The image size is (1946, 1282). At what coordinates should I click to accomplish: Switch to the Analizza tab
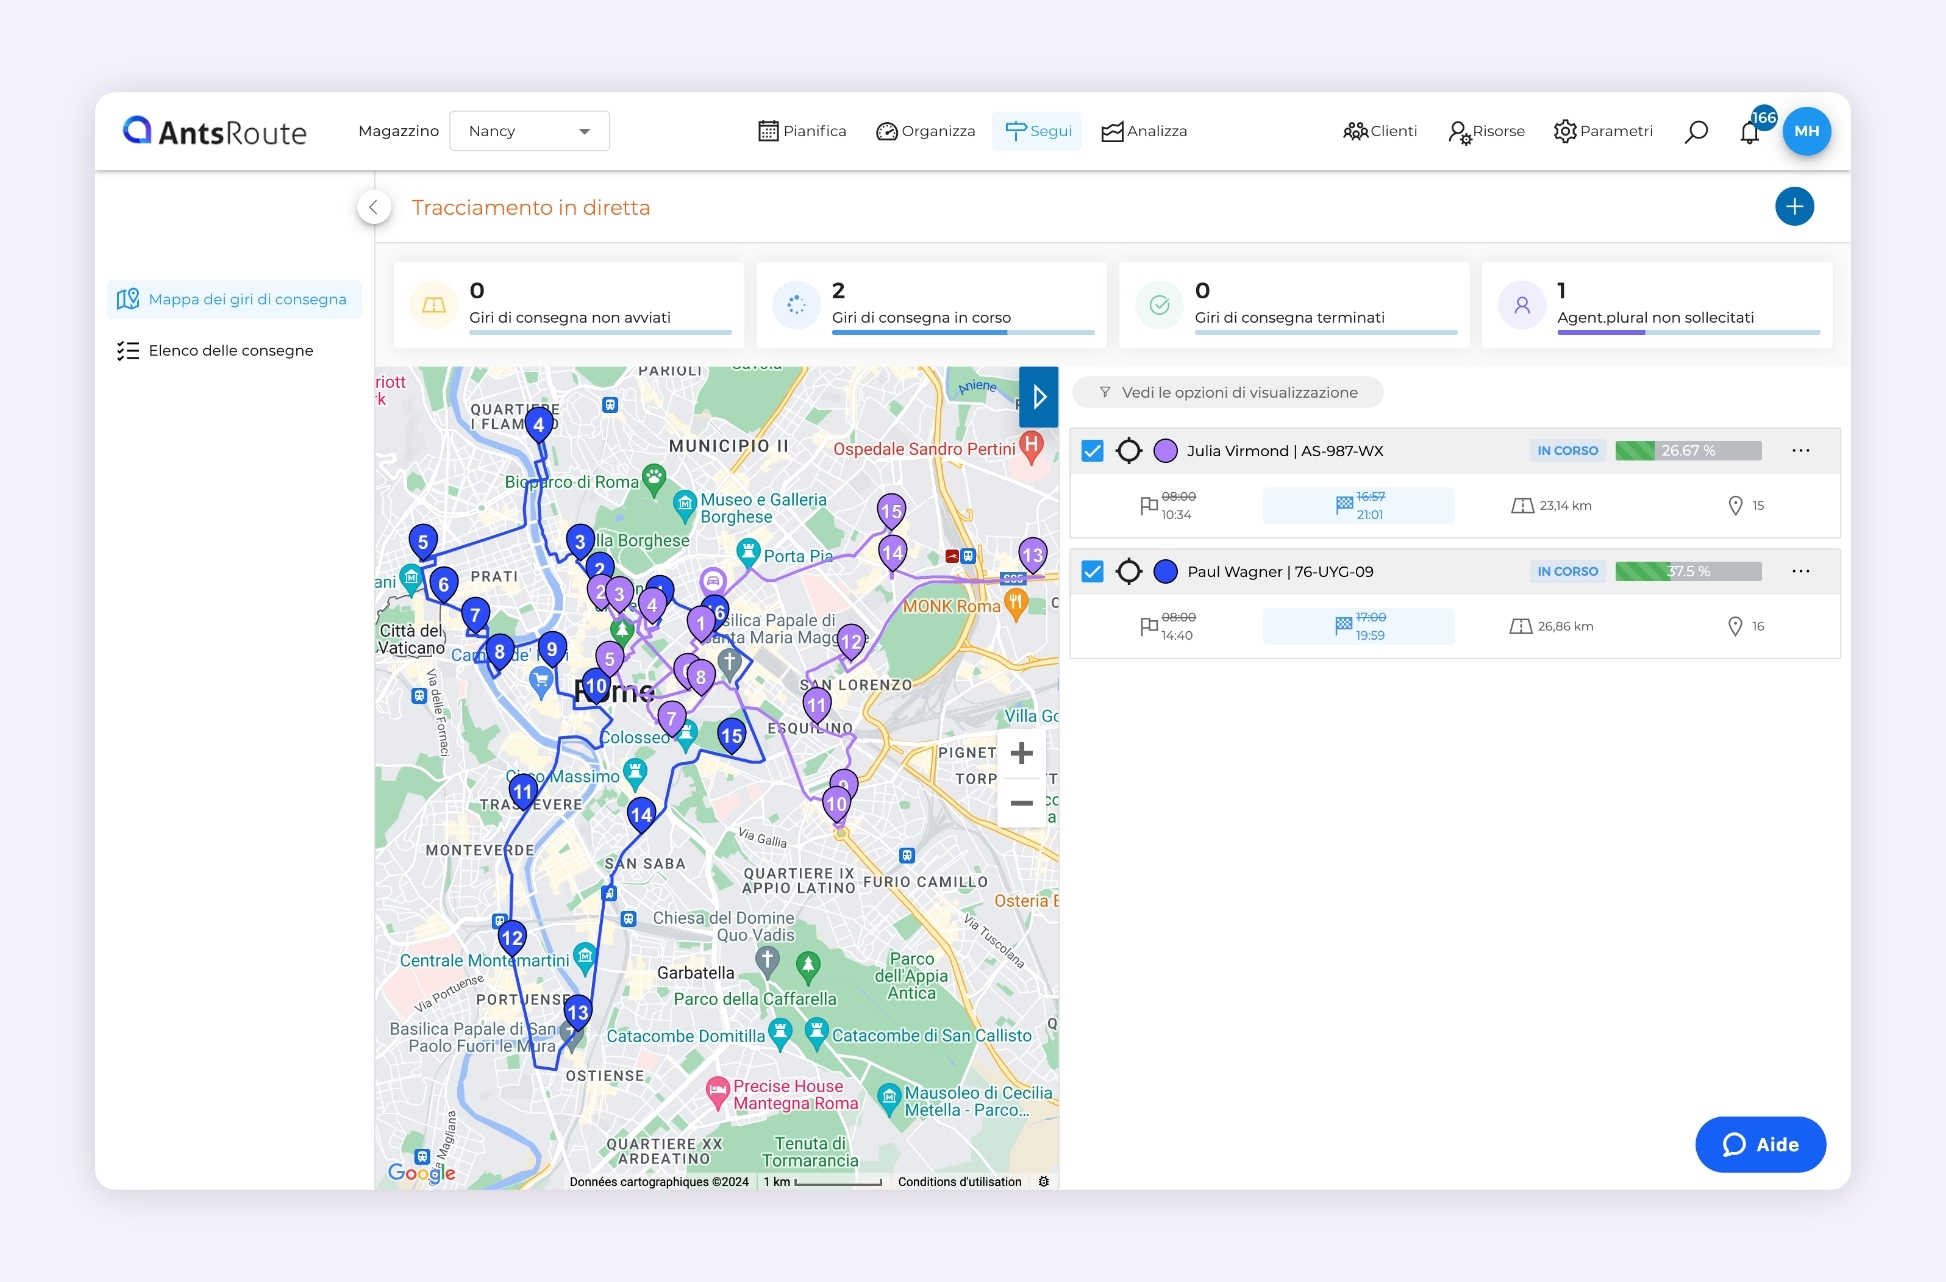point(1144,131)
